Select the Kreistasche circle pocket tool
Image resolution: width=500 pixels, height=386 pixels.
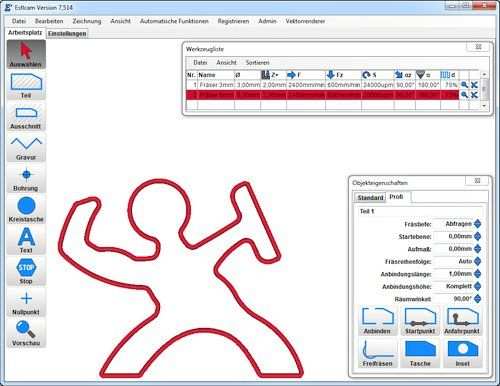(26, 209)
